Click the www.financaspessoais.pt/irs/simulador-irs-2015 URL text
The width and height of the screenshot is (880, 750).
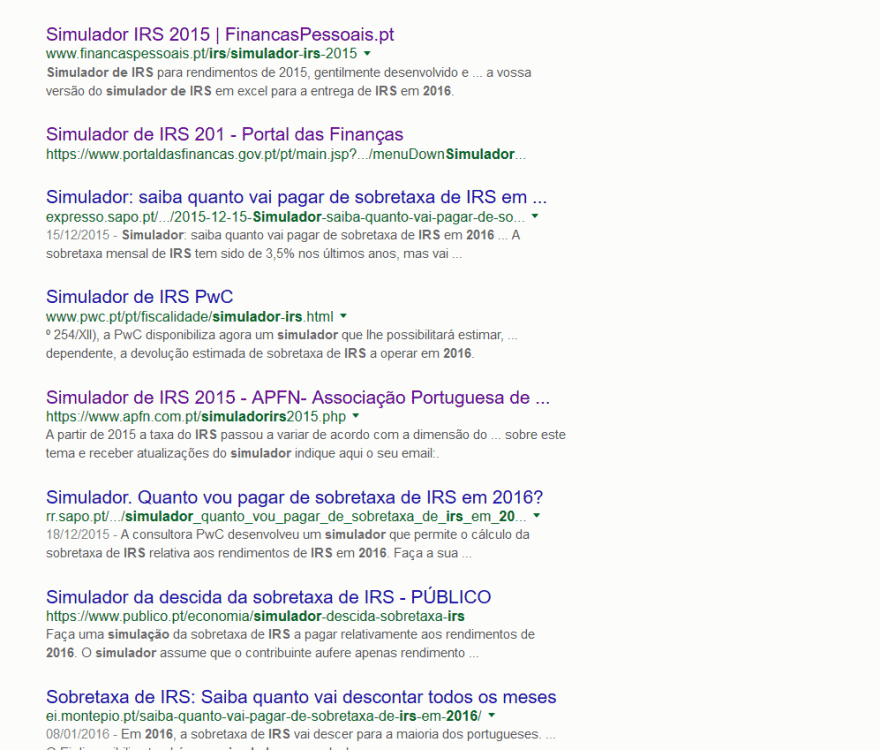pos(201,53)
